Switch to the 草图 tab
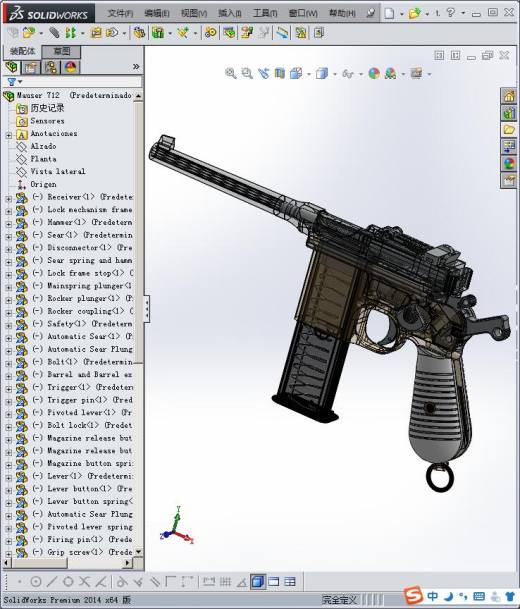520x609 pixels. pyautogui.click(x=62, y=51)
